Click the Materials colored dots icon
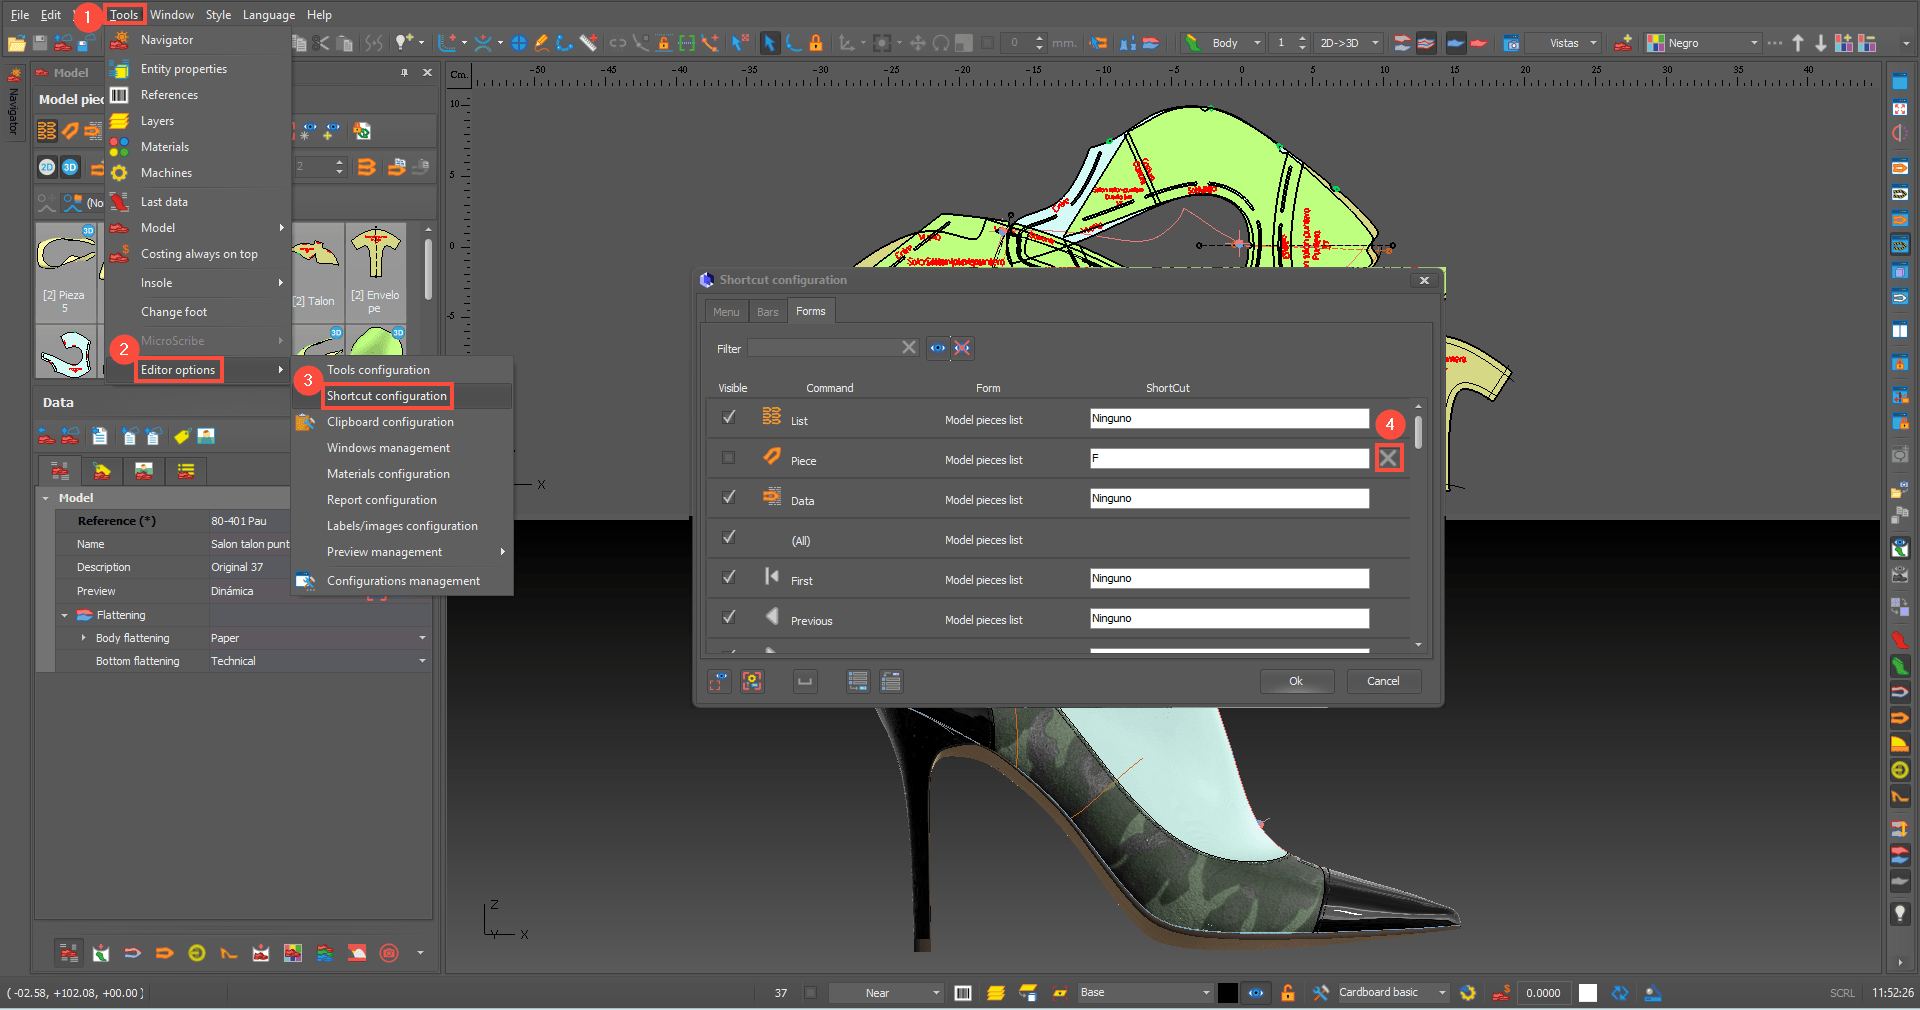 coord(120,147)
